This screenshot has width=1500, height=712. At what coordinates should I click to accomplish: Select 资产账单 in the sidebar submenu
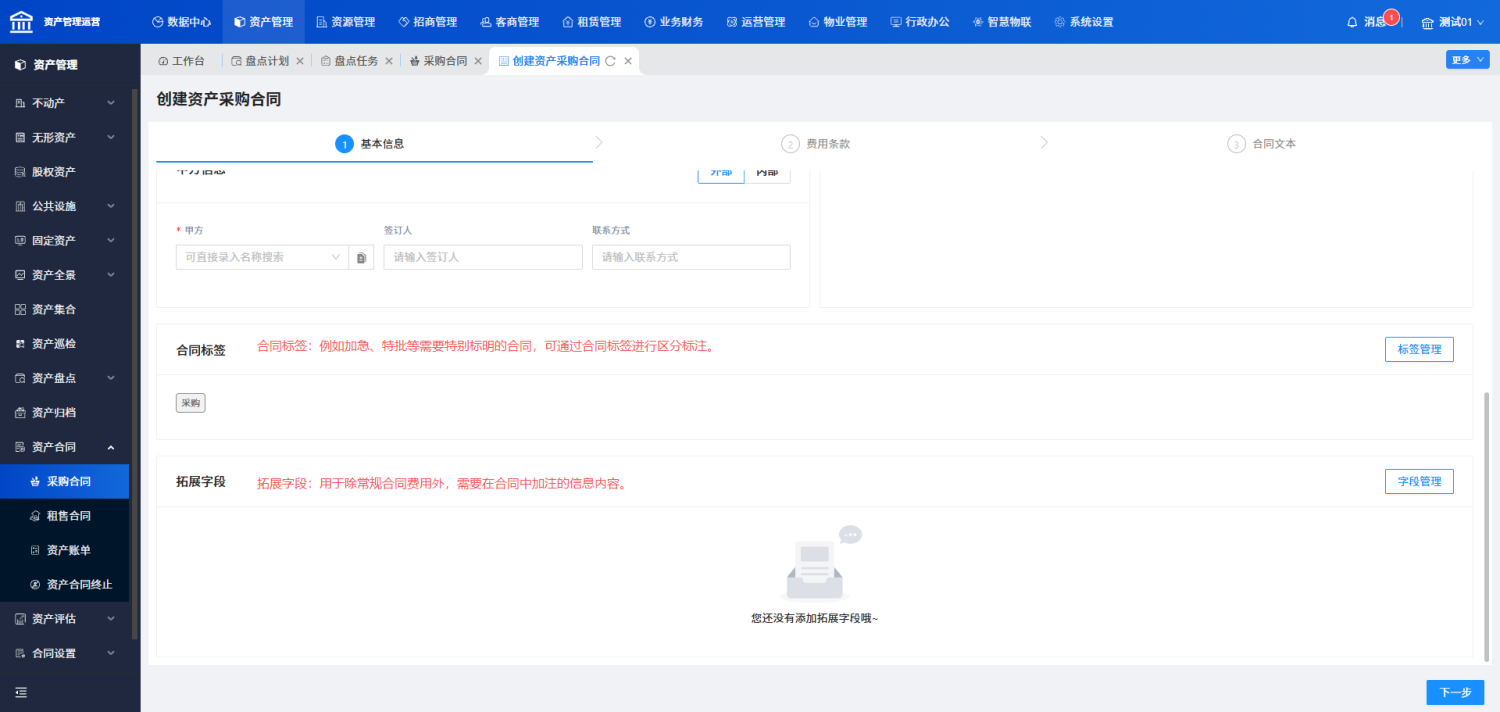[x=65, y=550]
